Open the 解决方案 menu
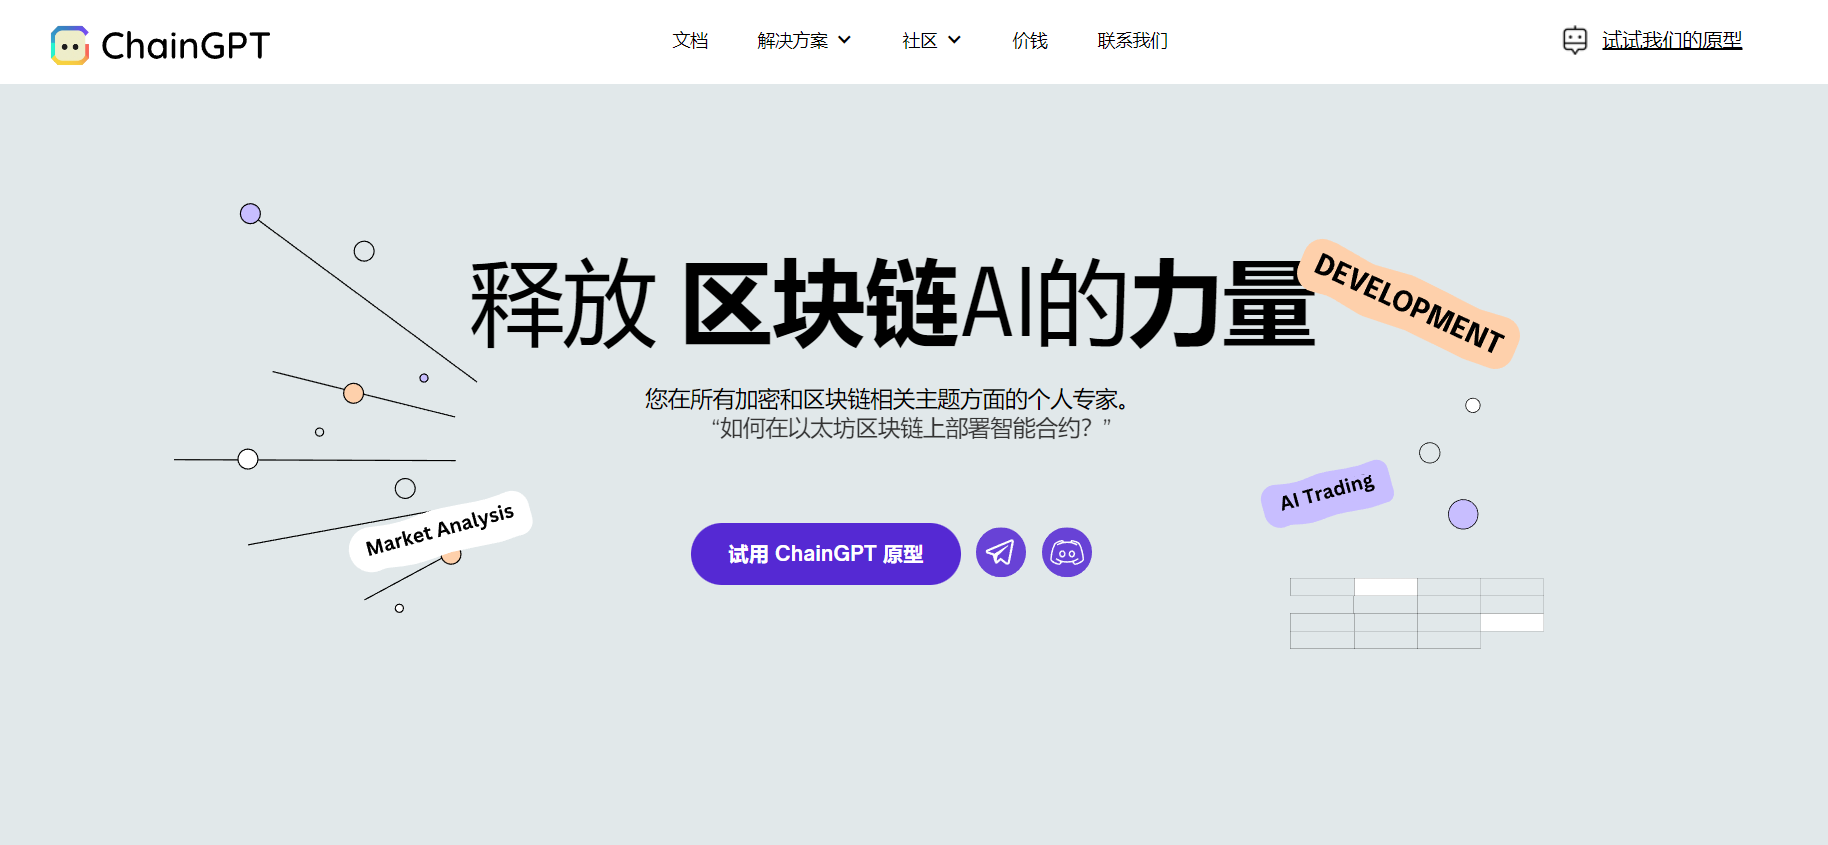 point(792,40)
